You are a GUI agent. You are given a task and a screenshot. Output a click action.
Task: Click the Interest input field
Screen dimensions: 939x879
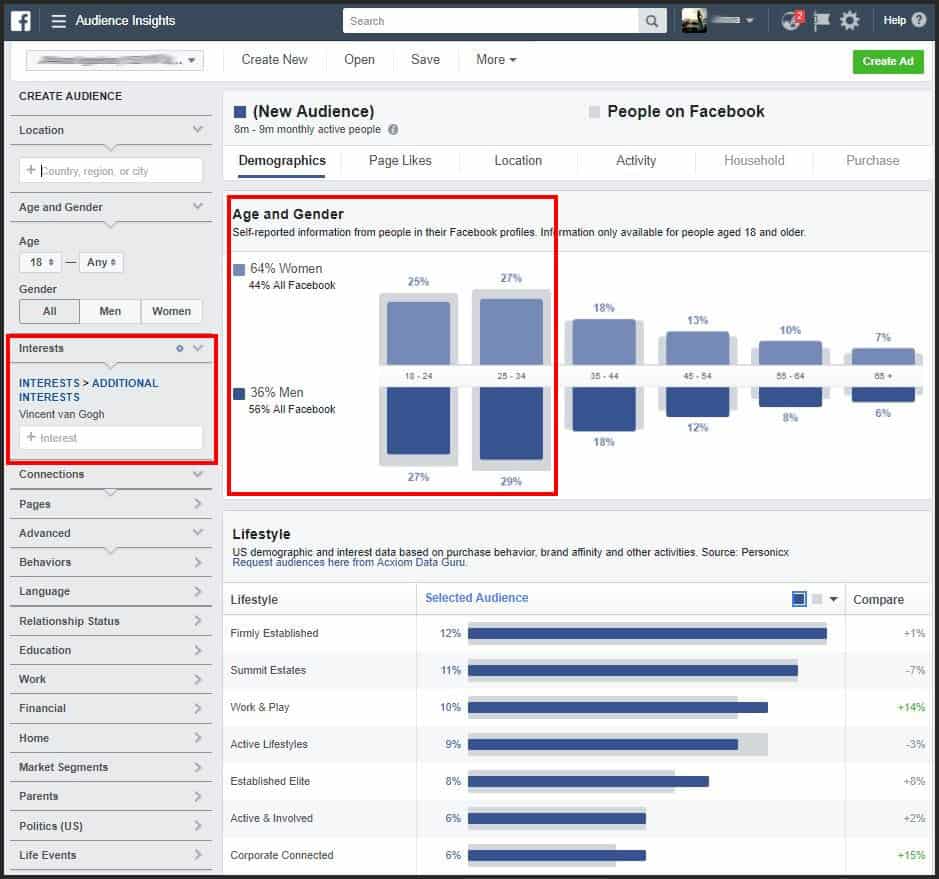(x=111, y=438)
